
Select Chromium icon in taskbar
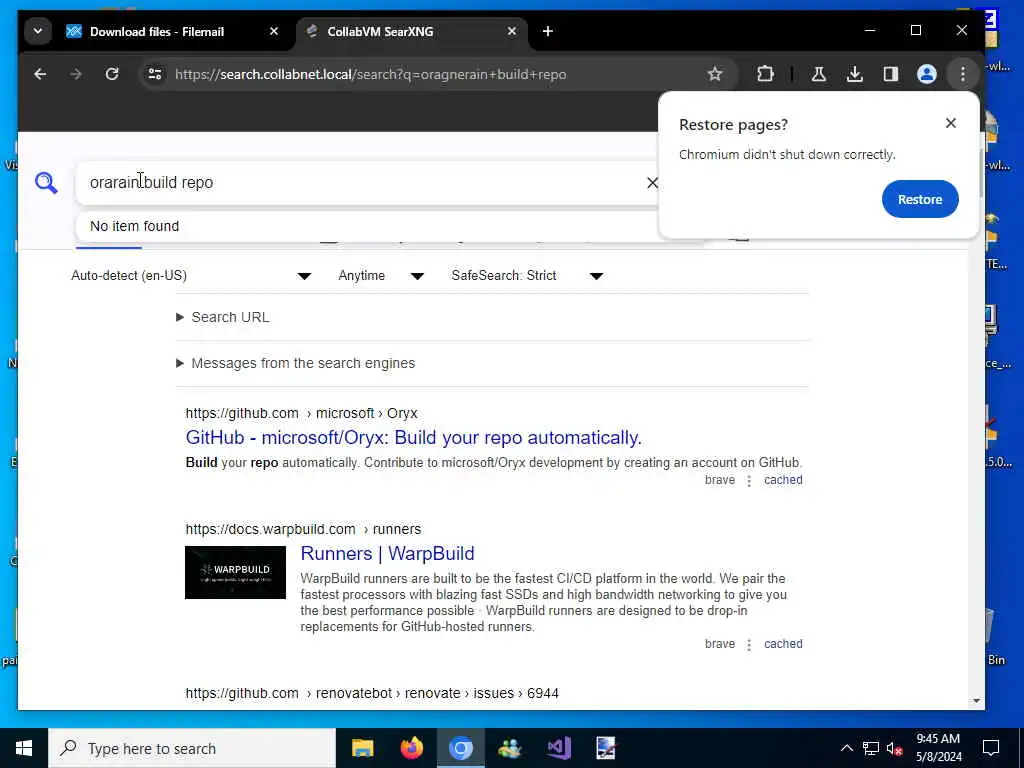[460, 748]
